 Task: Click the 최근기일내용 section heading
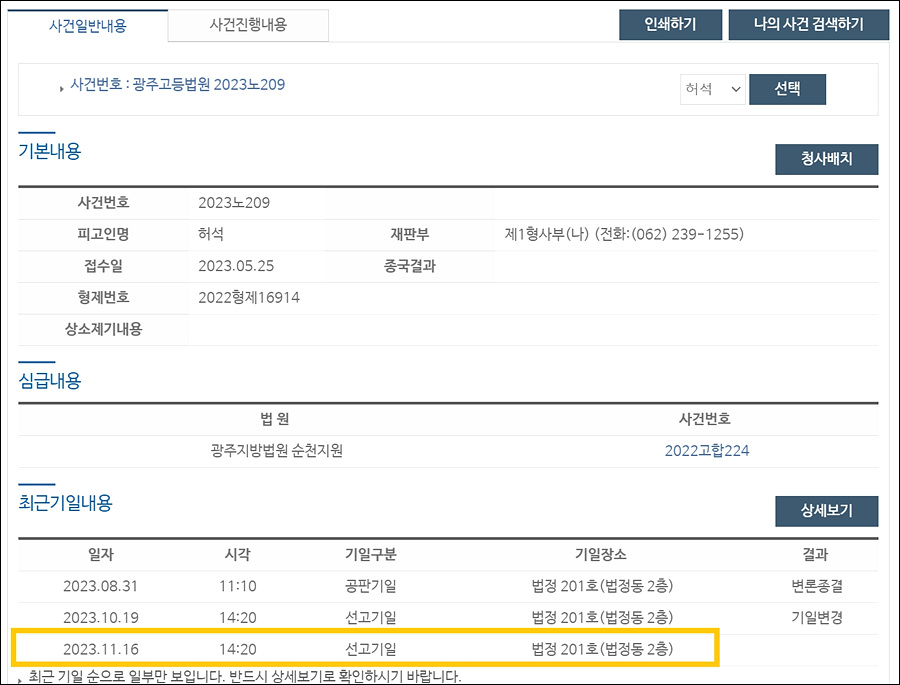(65, 503)
